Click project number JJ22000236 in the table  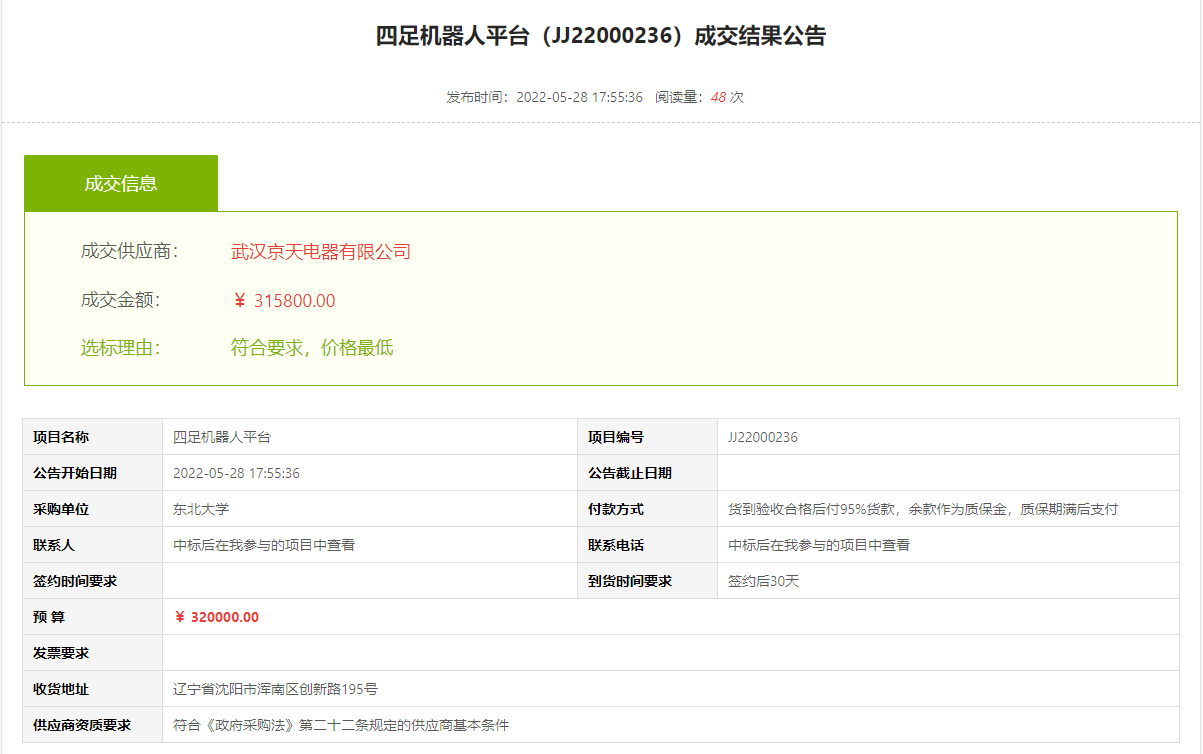click(763, 437)
